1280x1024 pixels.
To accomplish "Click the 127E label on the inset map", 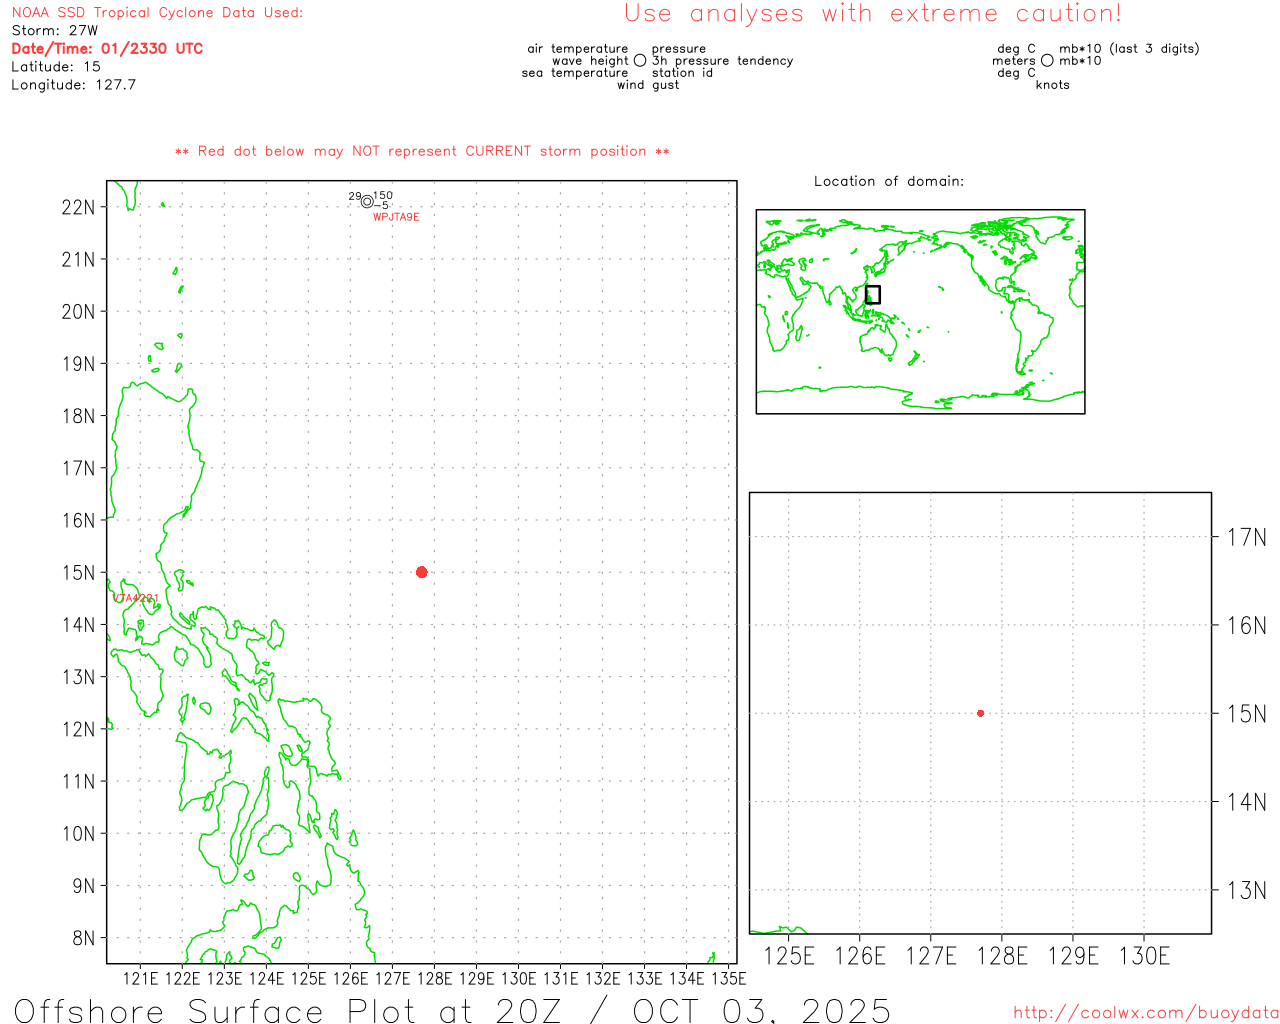I will pos(930,956).
